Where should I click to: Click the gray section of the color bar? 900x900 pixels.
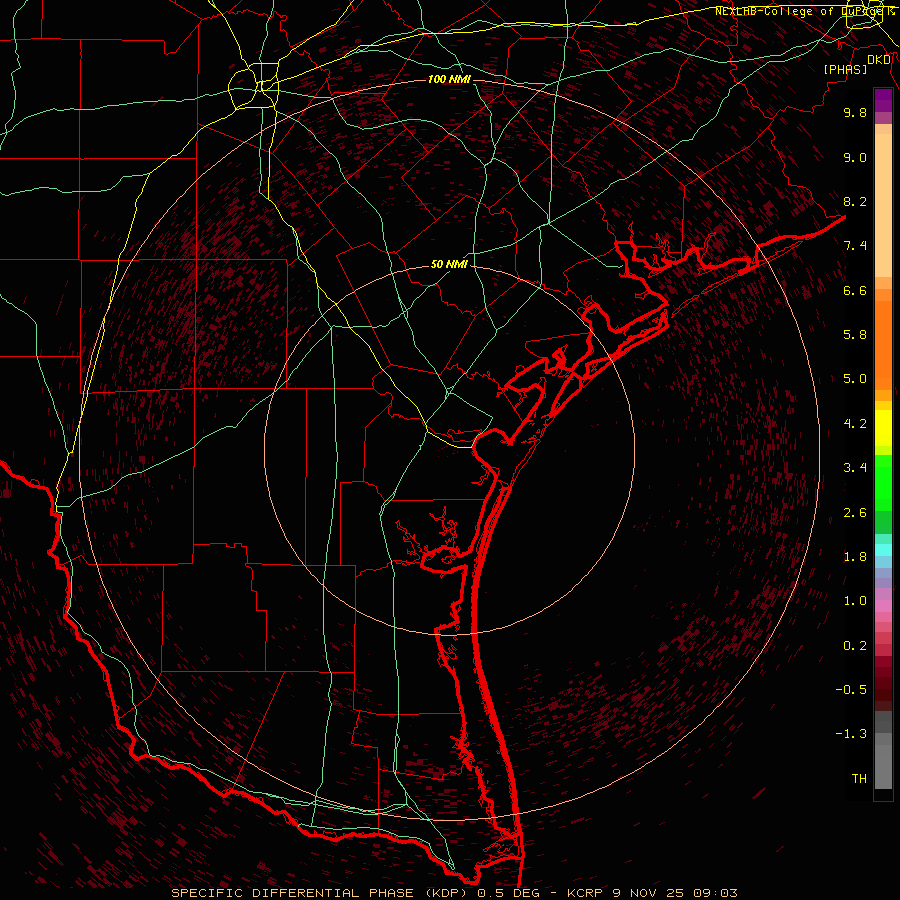tap(883, 749)
